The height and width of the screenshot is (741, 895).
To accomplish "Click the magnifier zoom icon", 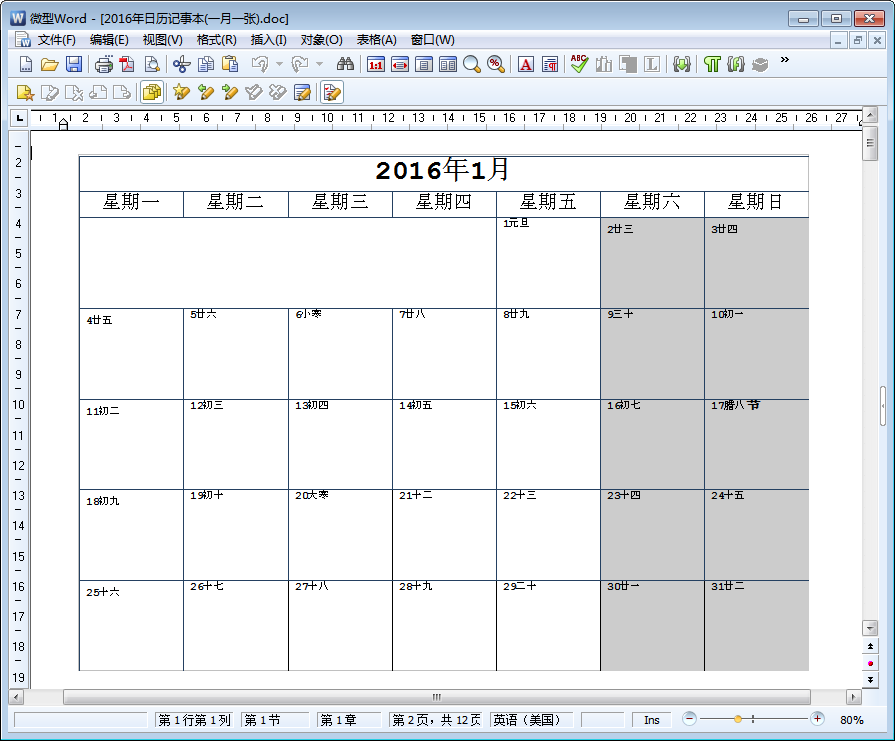I will click(x=472, y=64).
